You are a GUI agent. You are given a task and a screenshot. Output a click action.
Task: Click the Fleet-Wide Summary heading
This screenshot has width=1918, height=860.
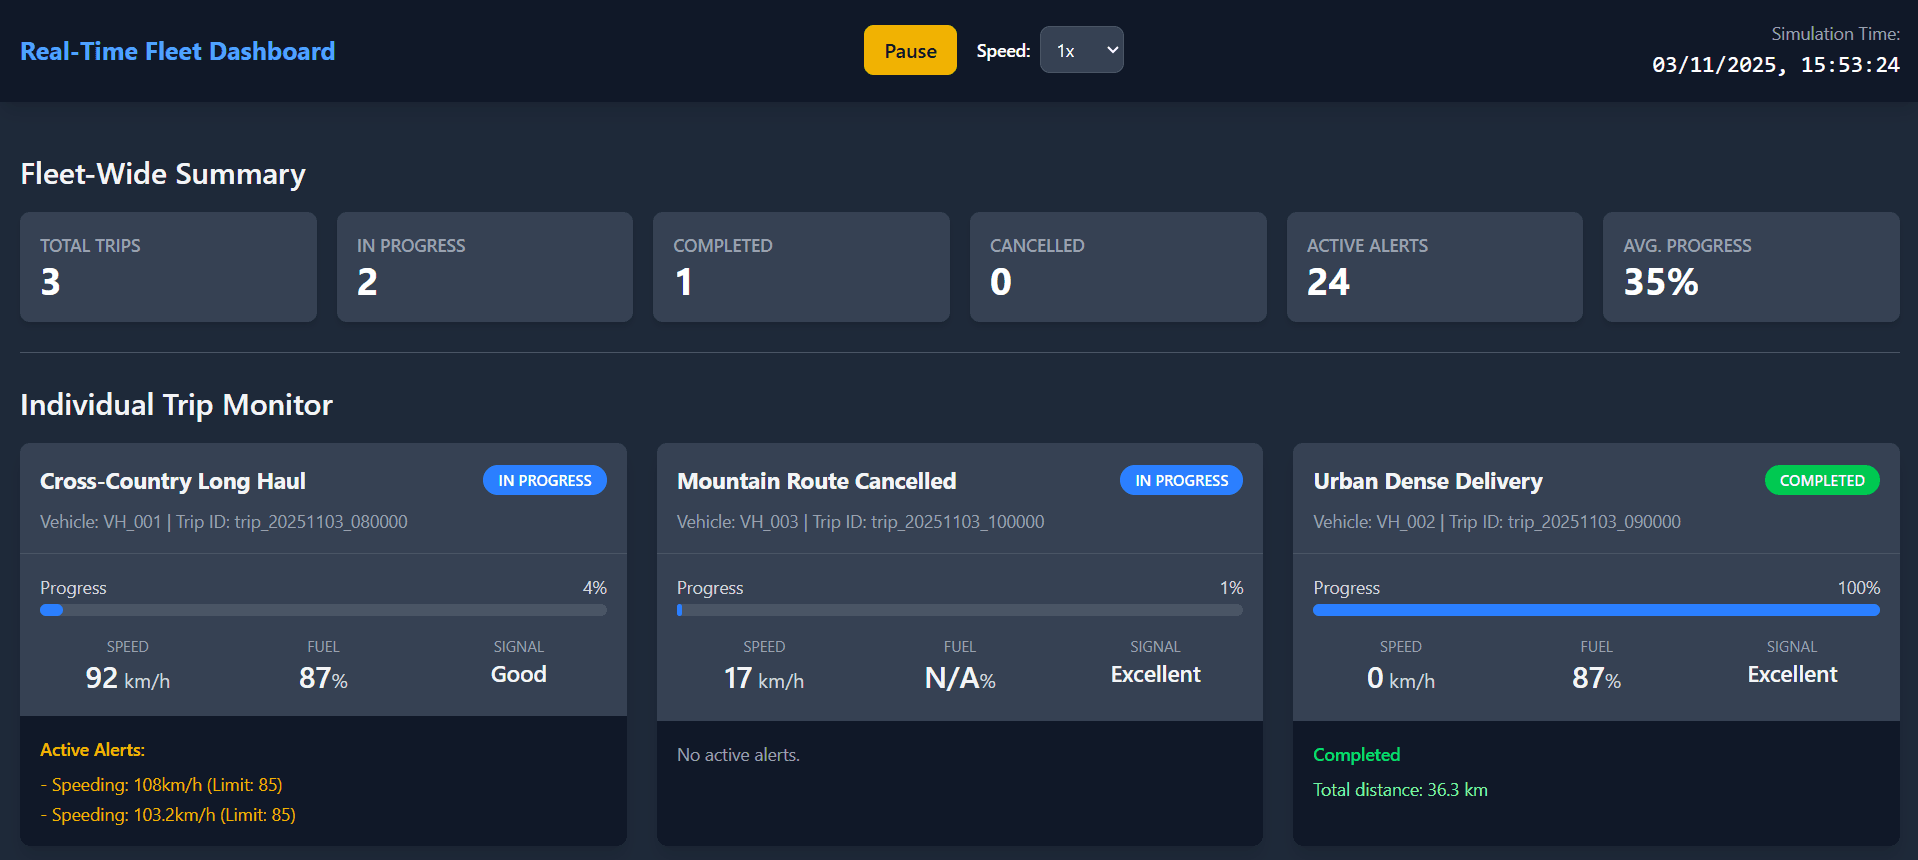pos(163,174)
